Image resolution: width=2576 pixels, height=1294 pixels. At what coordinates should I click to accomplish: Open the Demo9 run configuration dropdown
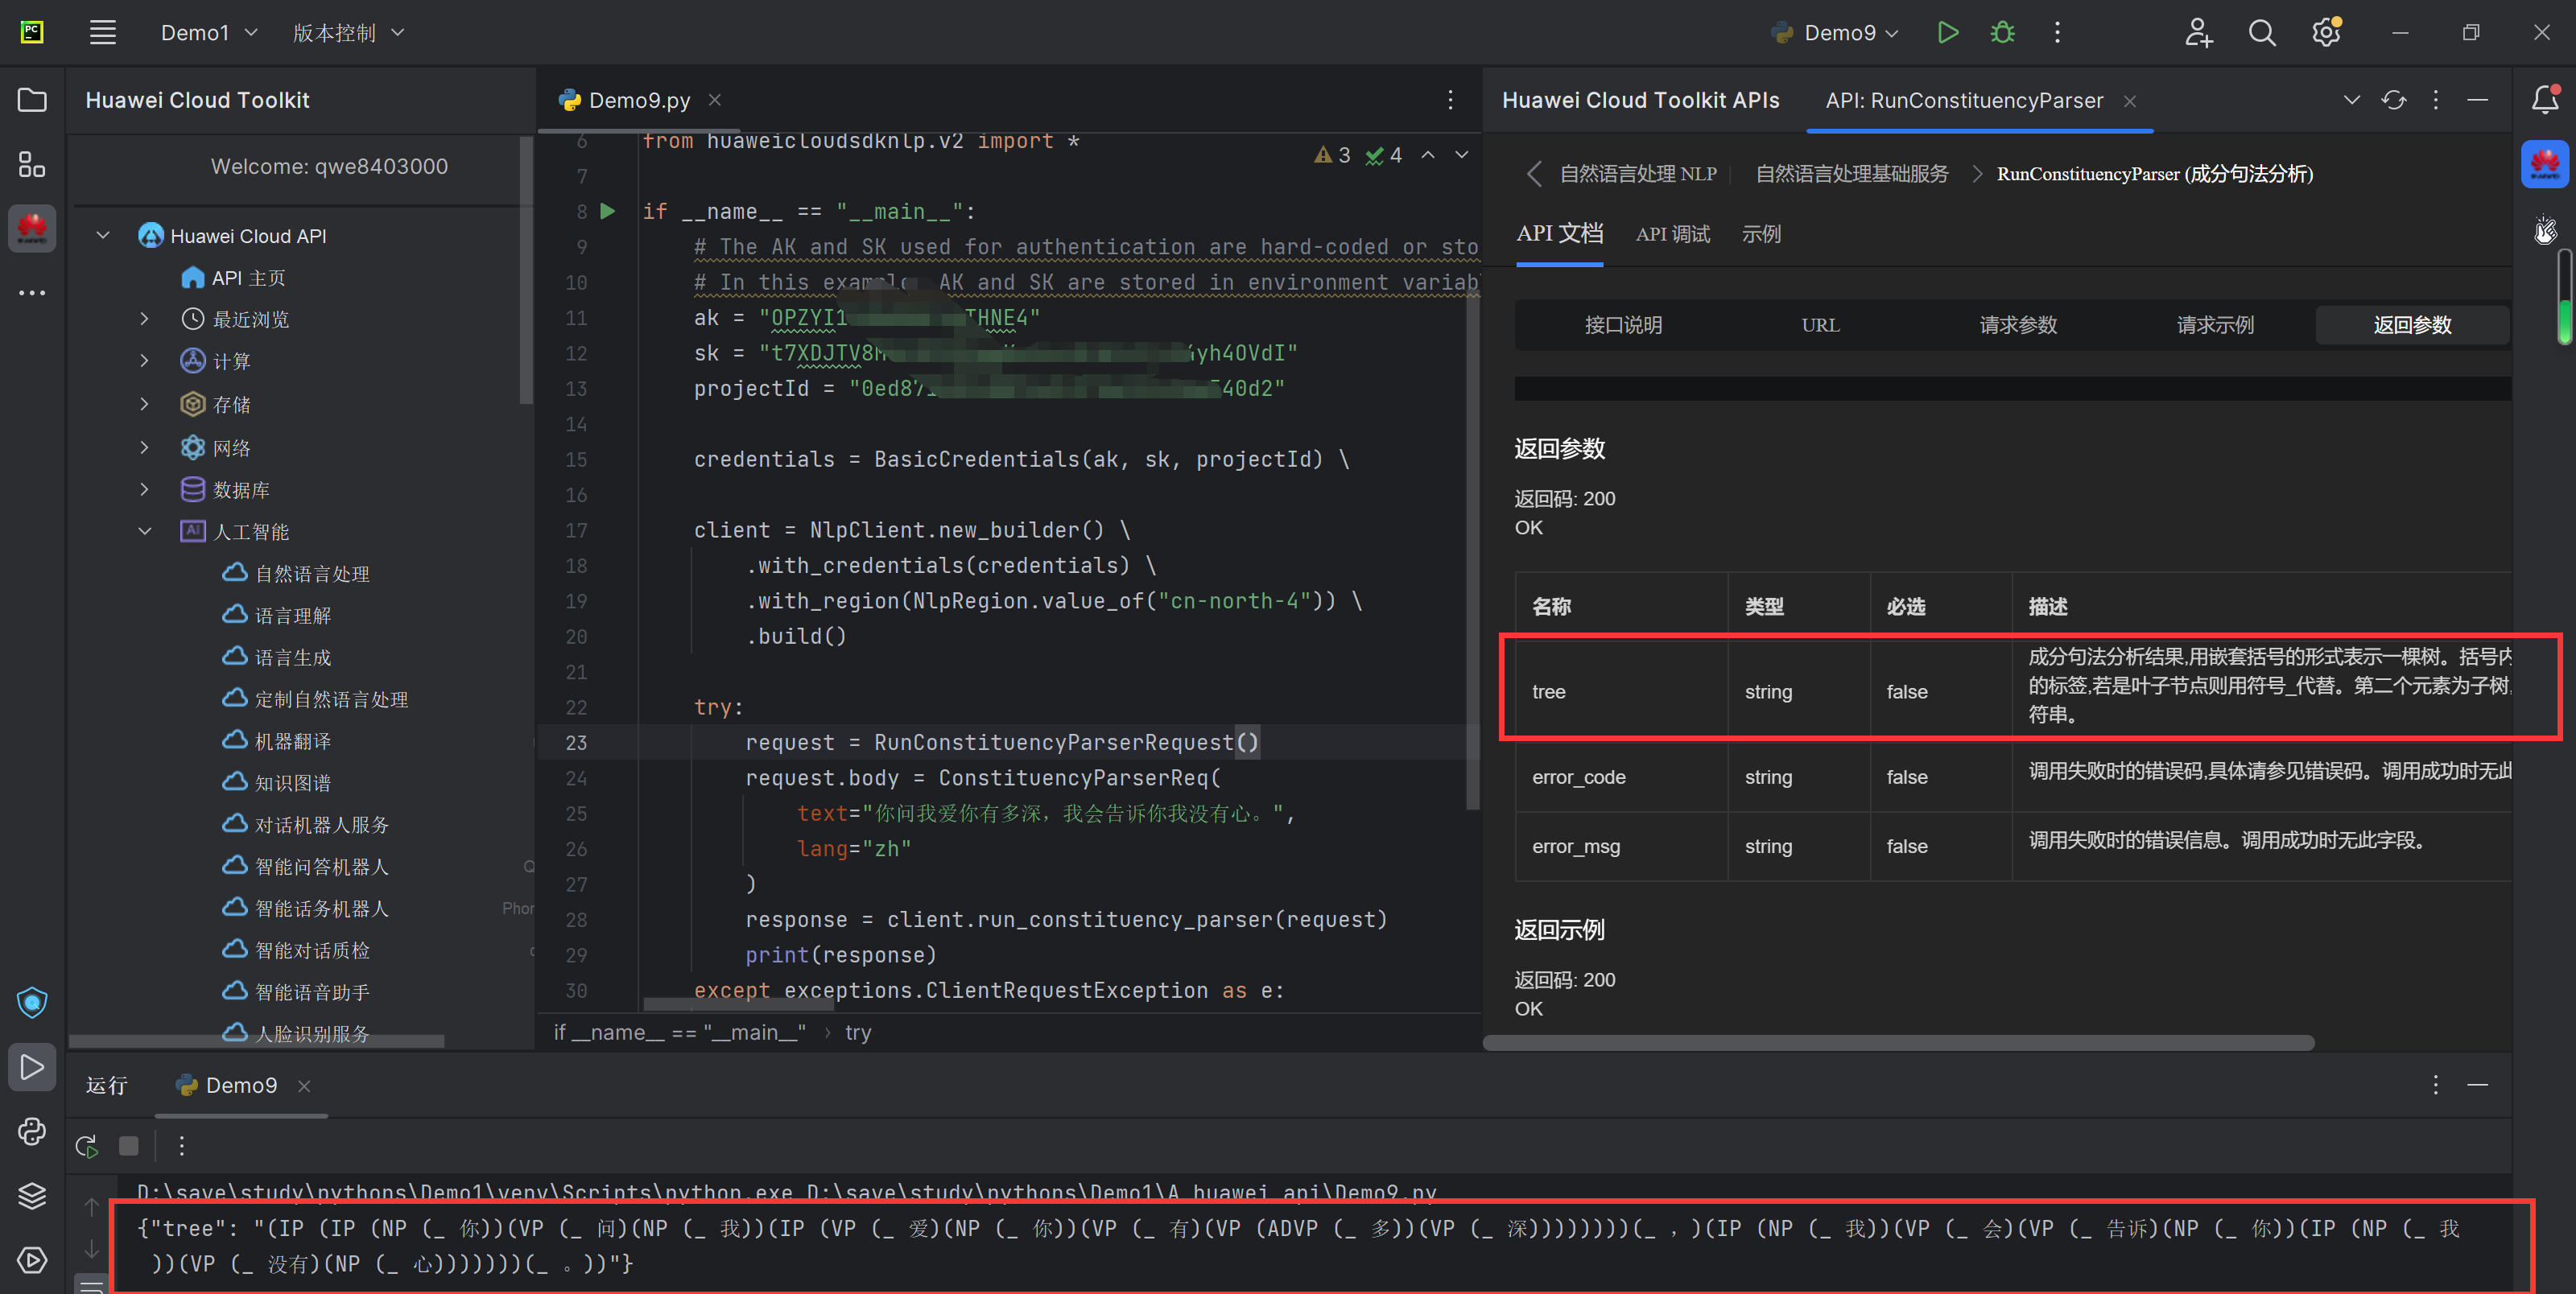click(x=1837, y=33)
